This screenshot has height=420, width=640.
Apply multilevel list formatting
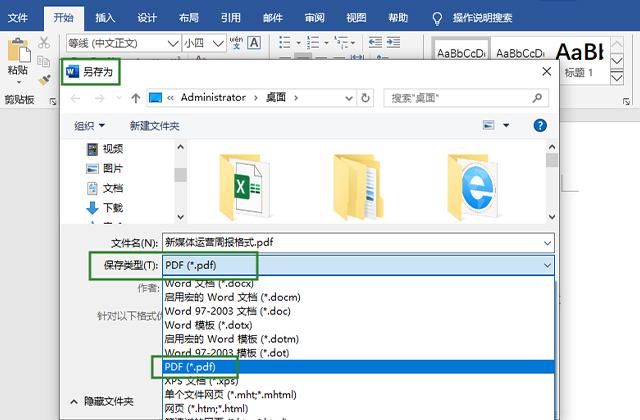(x=341, y=42)
